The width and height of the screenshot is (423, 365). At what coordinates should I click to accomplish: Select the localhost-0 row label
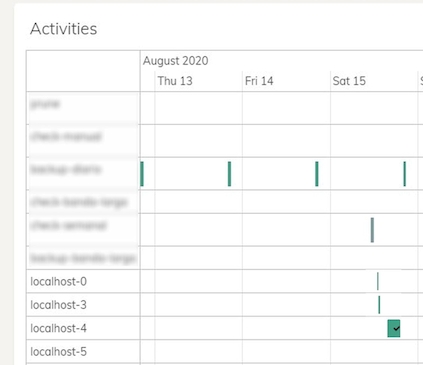(x=59, y=282)
